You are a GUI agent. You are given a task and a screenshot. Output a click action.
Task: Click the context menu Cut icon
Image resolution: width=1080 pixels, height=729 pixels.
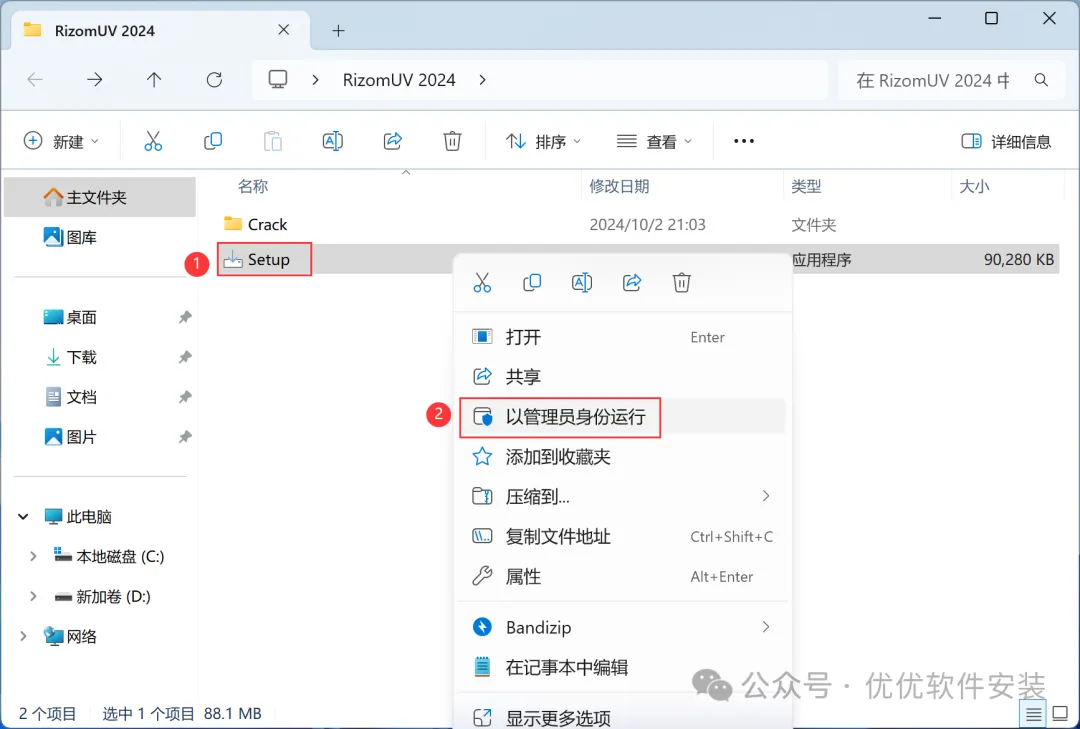pyautogui.click(x=482, y=283)
